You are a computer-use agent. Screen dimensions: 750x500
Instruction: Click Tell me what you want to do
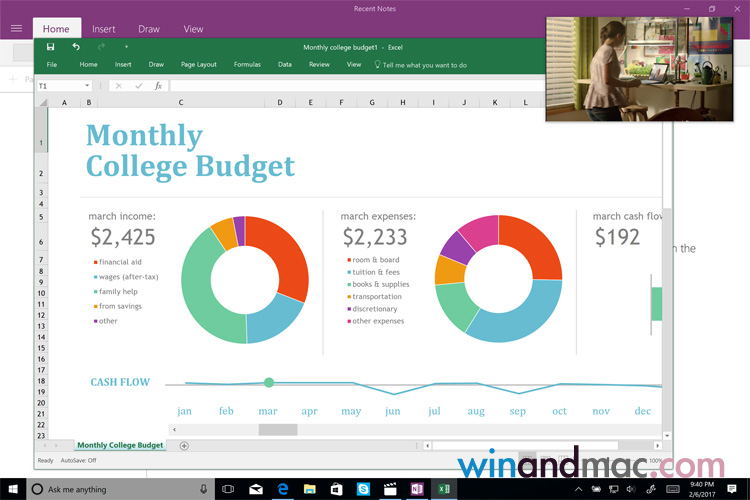tap(420, 65)
